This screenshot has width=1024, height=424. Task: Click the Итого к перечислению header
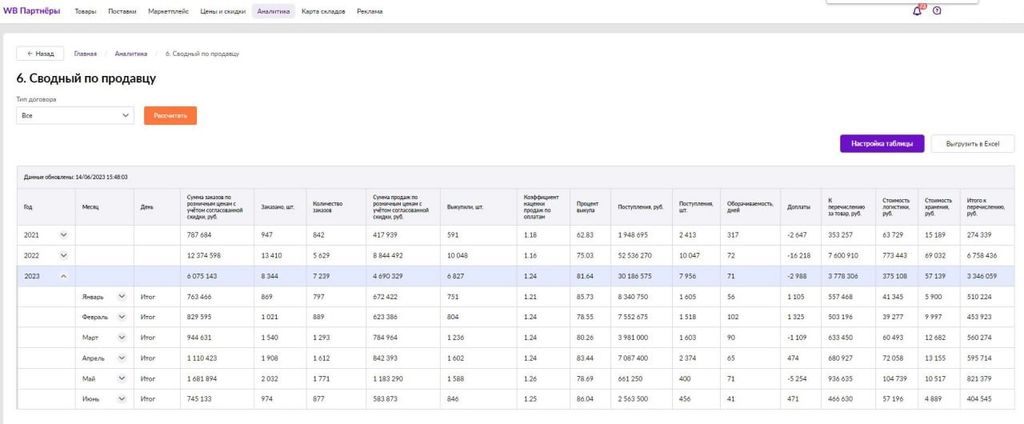pos(987,206)
